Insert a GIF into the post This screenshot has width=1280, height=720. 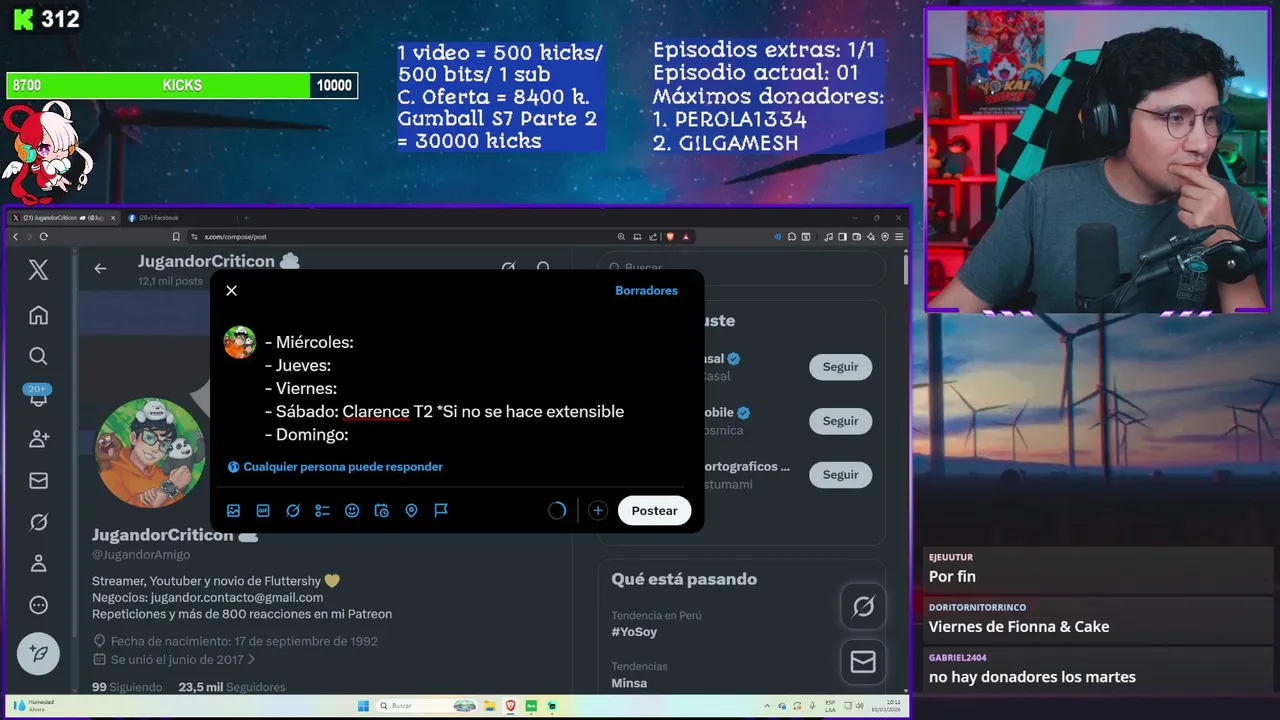coord(263,511)
